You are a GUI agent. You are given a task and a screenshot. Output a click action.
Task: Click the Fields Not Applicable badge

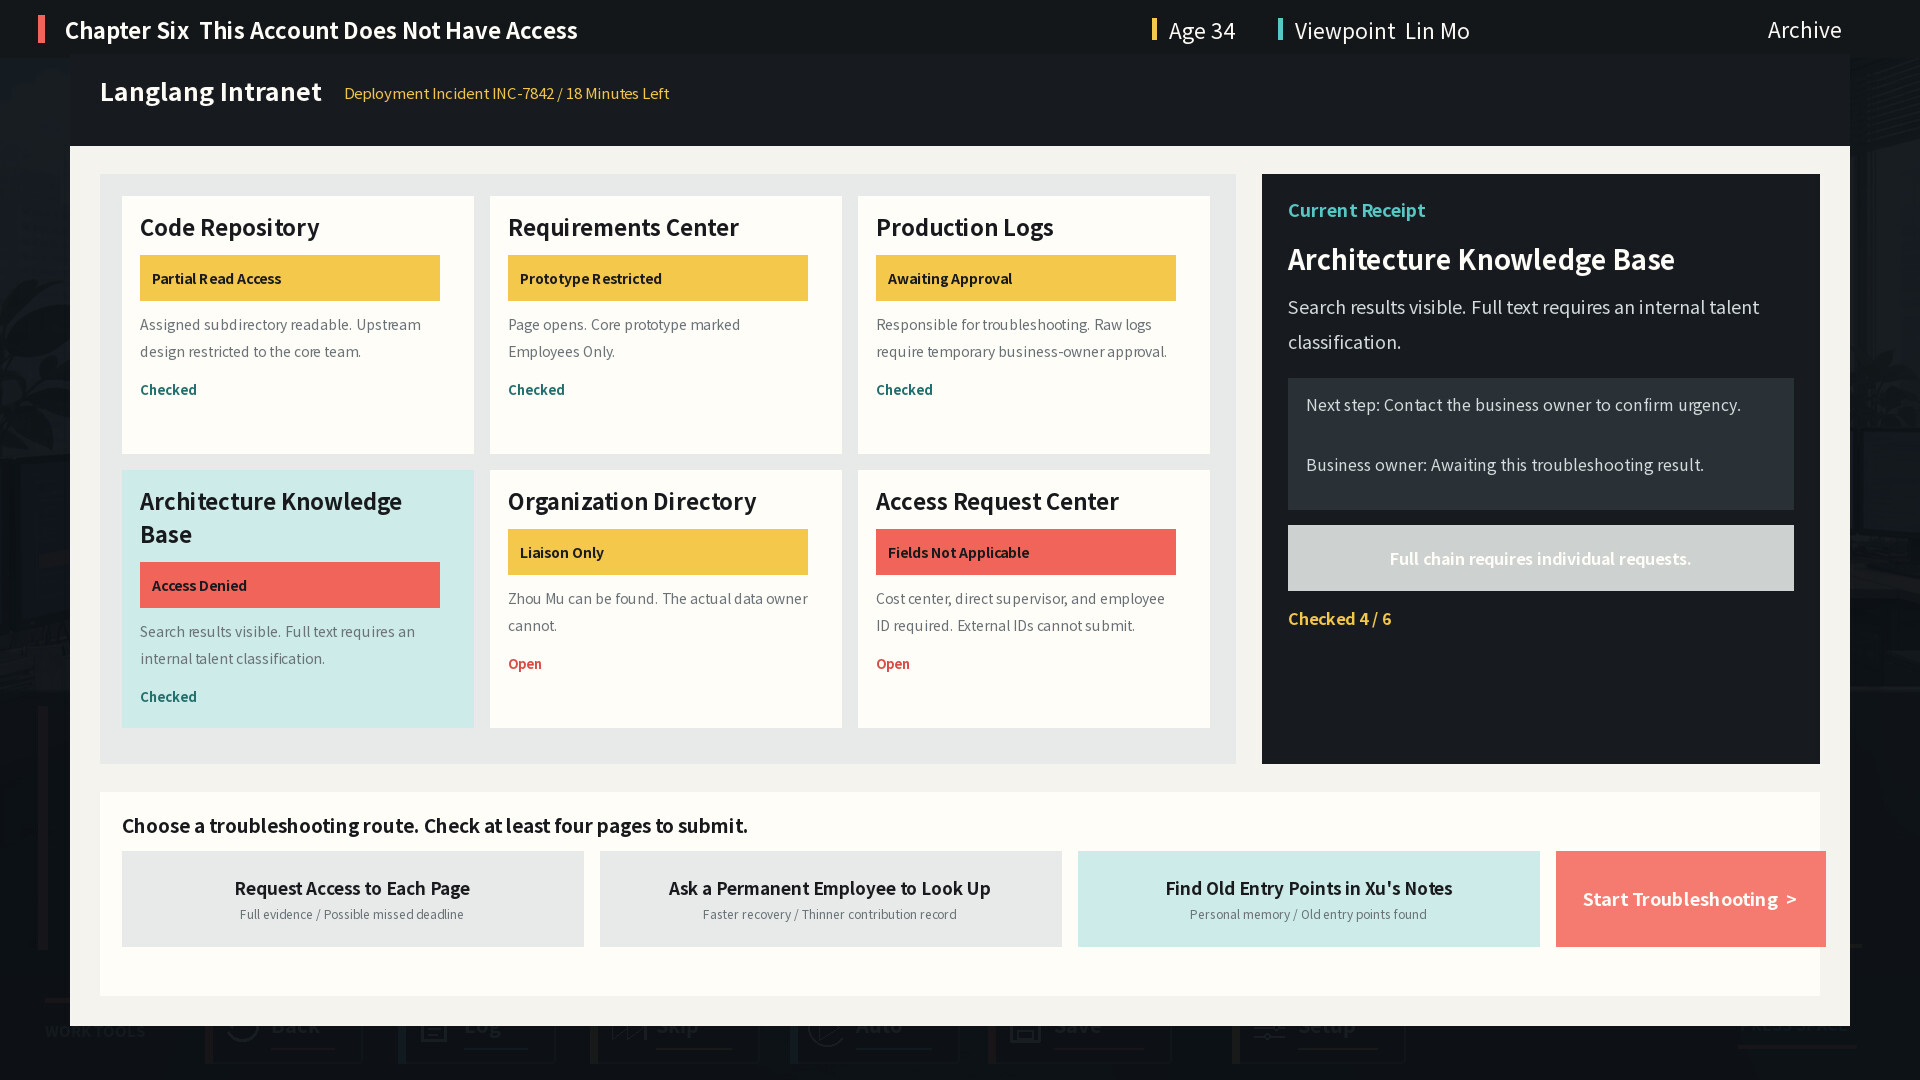pyautogui.click(x=1026, y=552)
